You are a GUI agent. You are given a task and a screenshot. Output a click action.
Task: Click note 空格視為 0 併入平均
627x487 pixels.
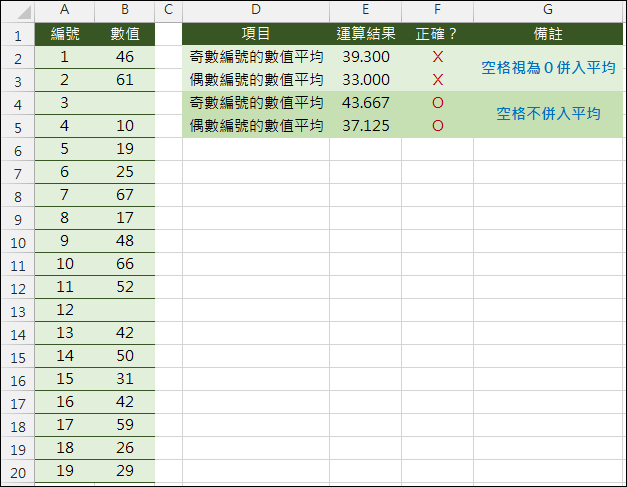(x=548, y=68)
